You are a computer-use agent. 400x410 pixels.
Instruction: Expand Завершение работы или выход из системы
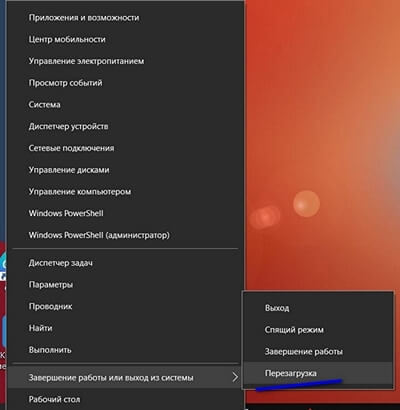pos(125,377)
